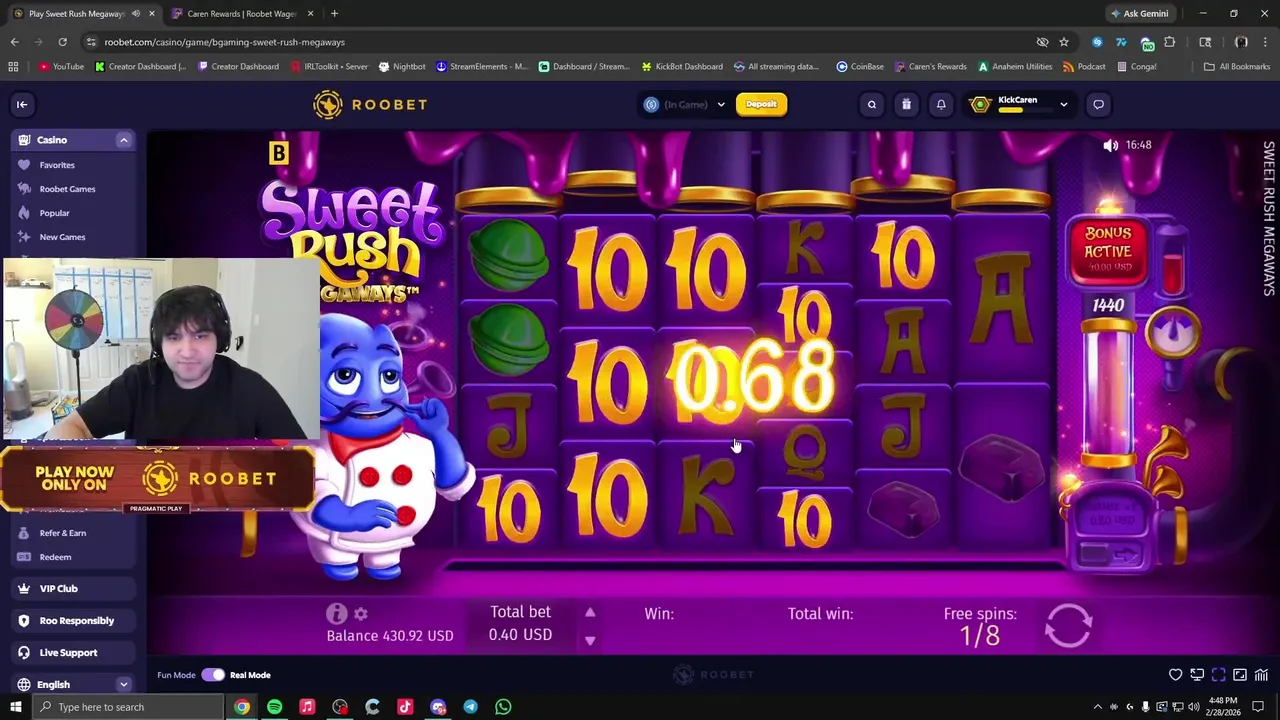Open VIP Club

point(73,589)
